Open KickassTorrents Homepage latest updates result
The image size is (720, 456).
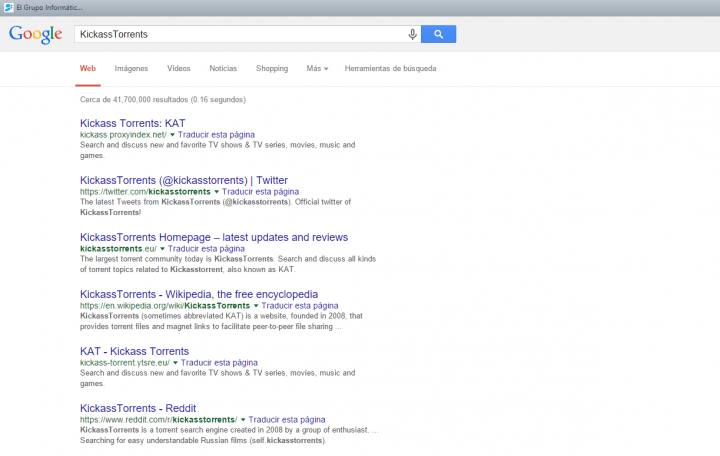point(214,237)
